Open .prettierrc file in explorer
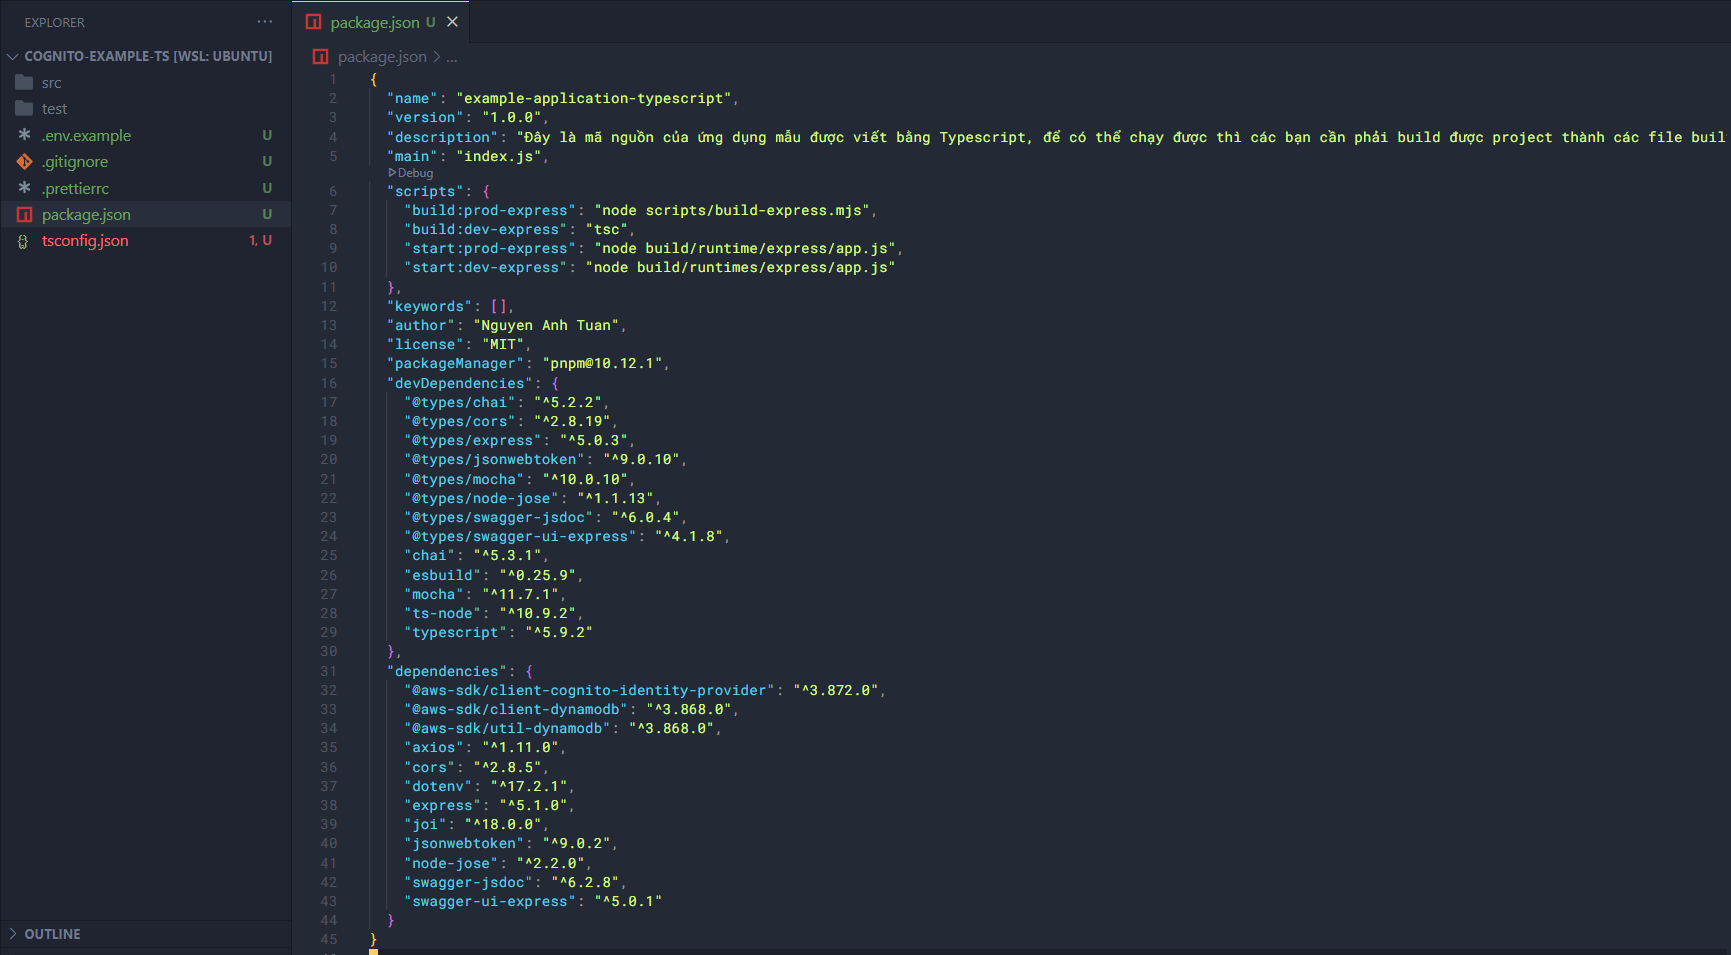Viewport: 1731px width, 955px height. 75,188
